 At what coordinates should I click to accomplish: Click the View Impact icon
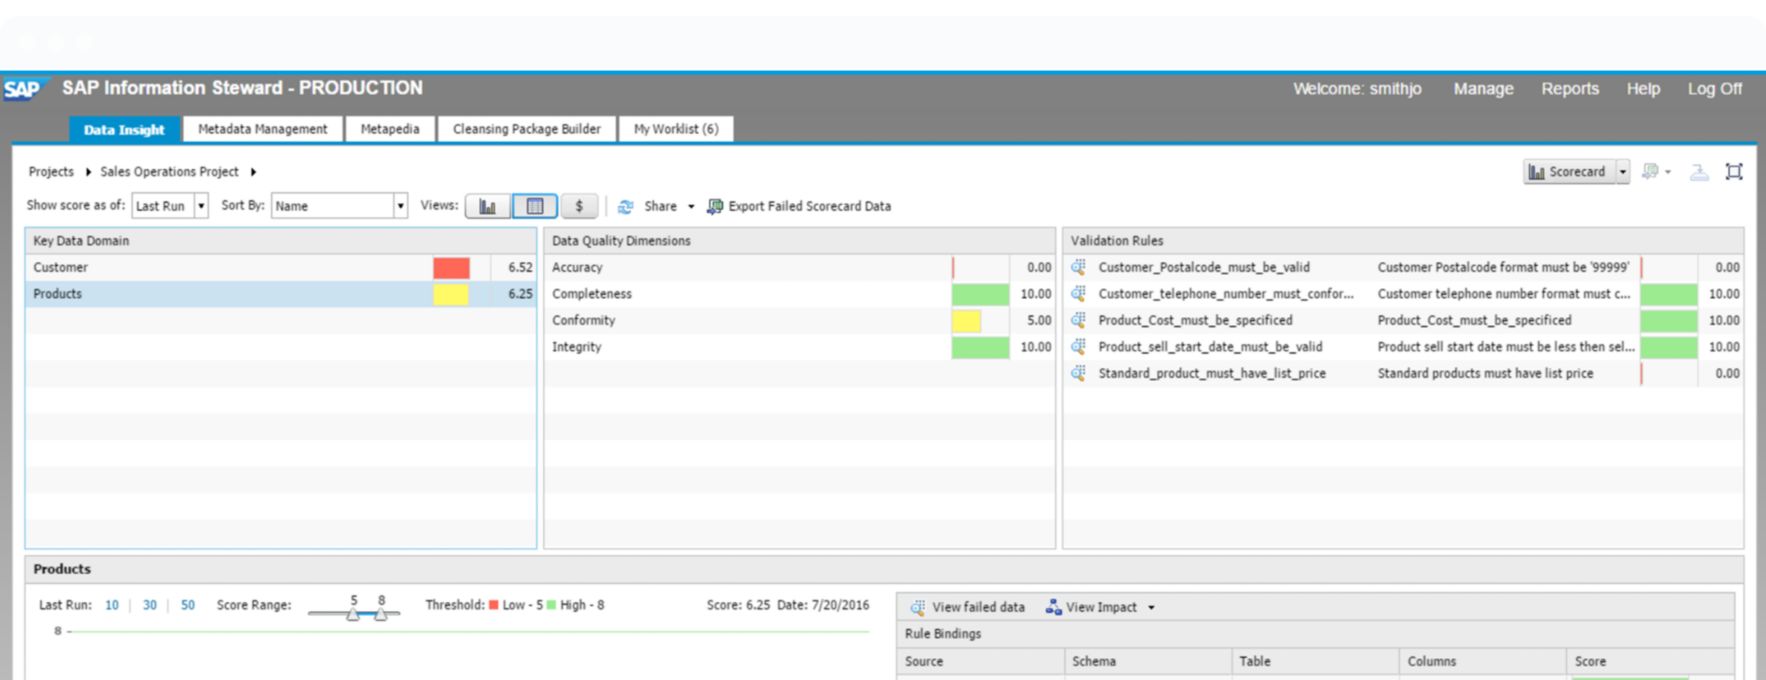(1053, 607)
